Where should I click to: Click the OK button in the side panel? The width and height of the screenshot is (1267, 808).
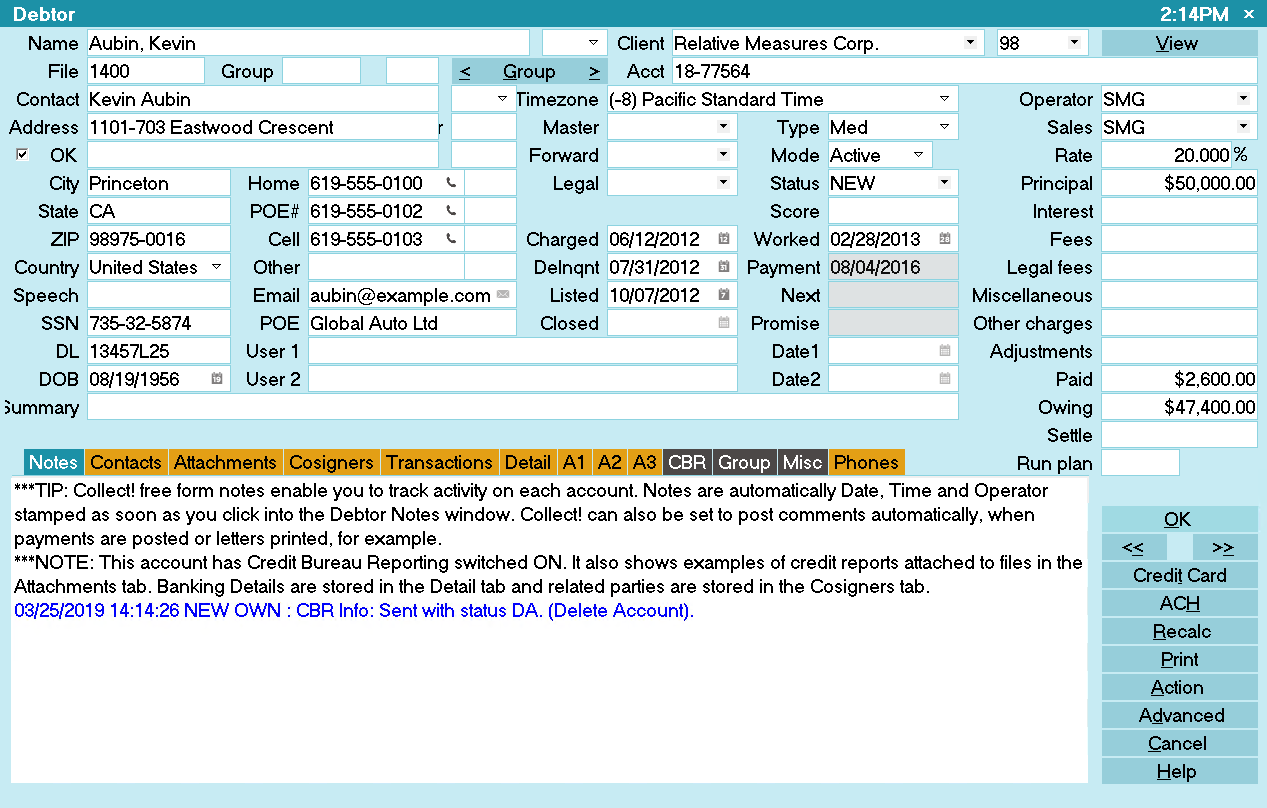(x=1180, y=519)
